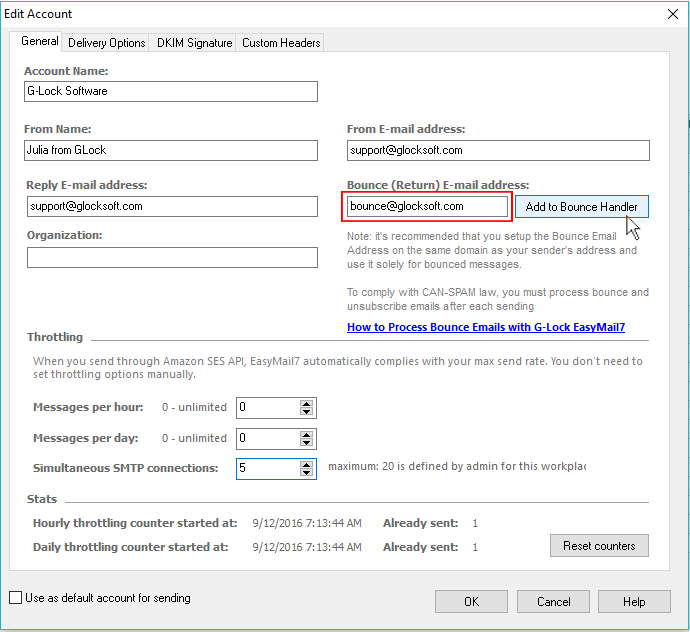Click Add to Bounce Handler button
The width and height of the screenshot is (690, 632).
pyautogui.click(x=582, y=207)
